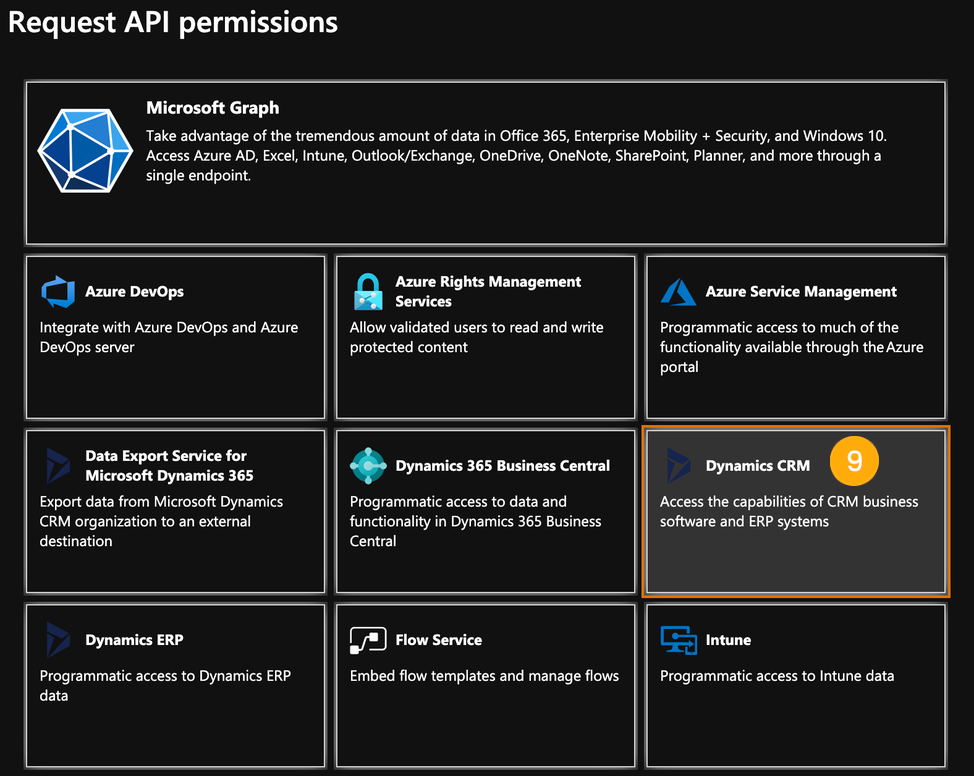Select the Dynamics 365 Business Central tile
Screen dimensions: 974x776
tap(485, 512)
